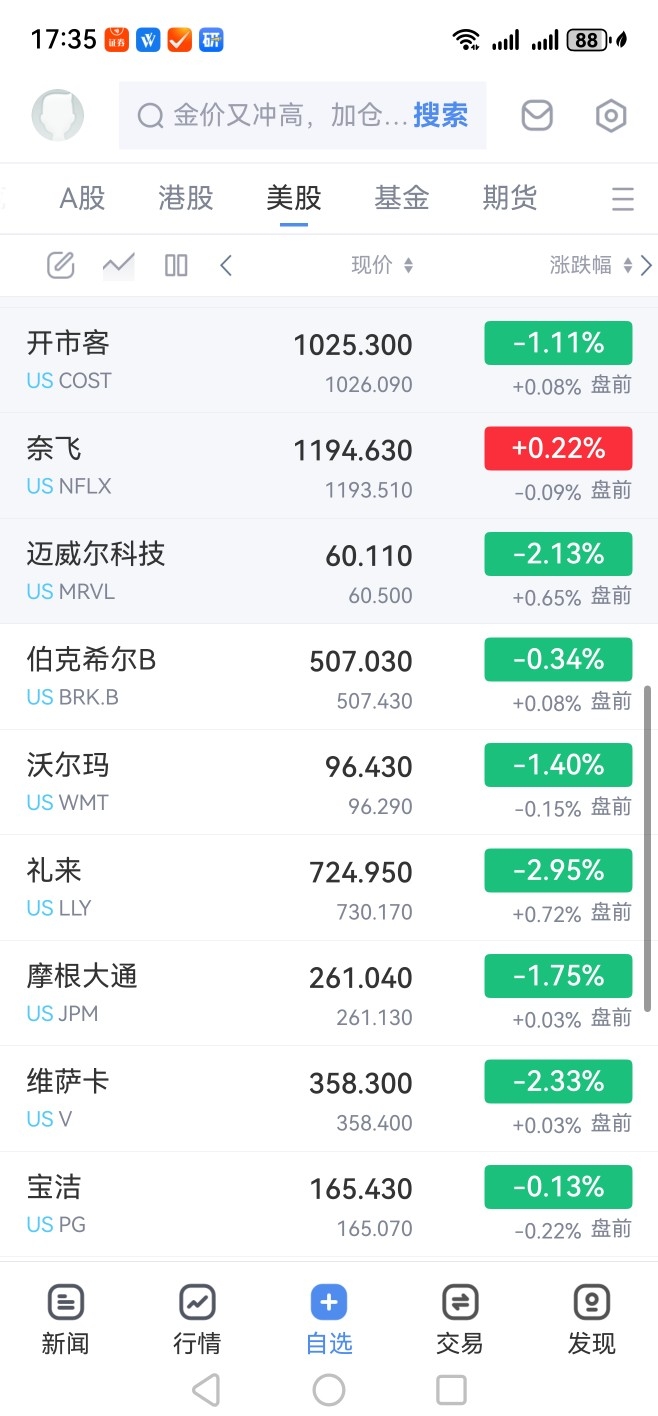Click the 搜索 search button
658x1416 pixels.
(440, 116)
